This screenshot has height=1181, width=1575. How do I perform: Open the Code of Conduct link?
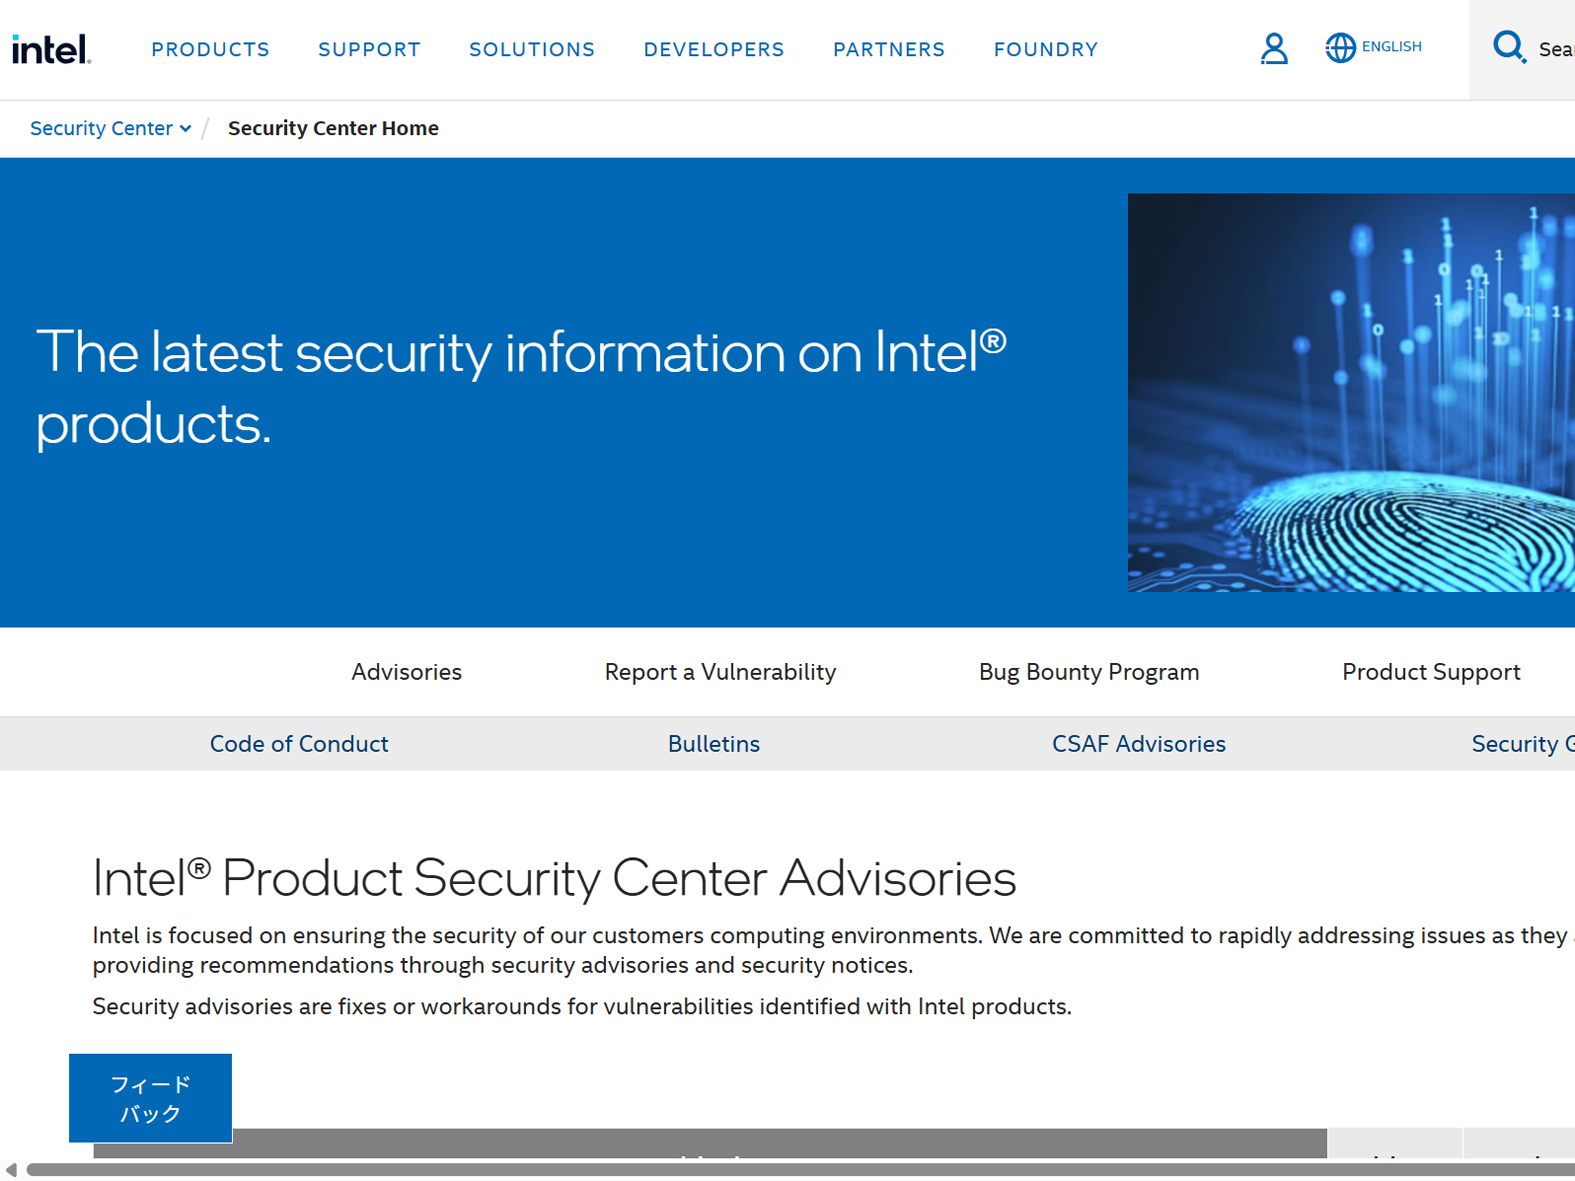click(299, 744)
